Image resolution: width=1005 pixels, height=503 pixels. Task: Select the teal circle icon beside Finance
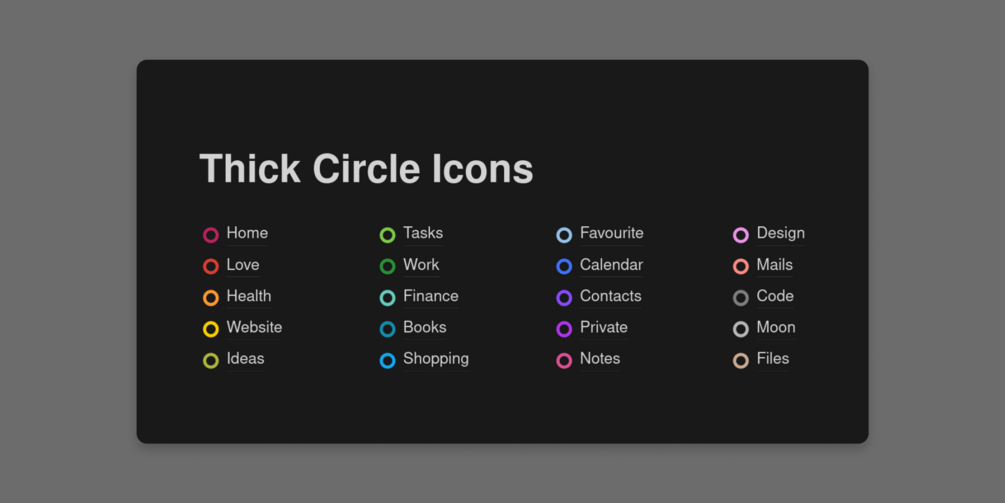pos(388,298)
